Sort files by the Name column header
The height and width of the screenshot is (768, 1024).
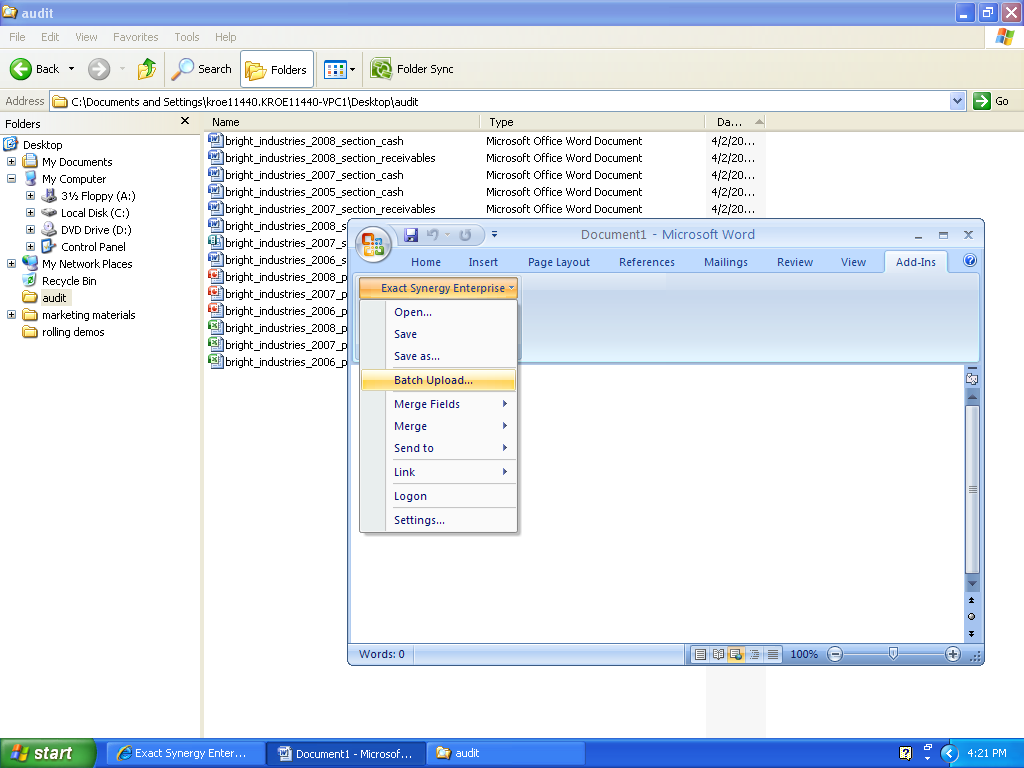(342, 122)
